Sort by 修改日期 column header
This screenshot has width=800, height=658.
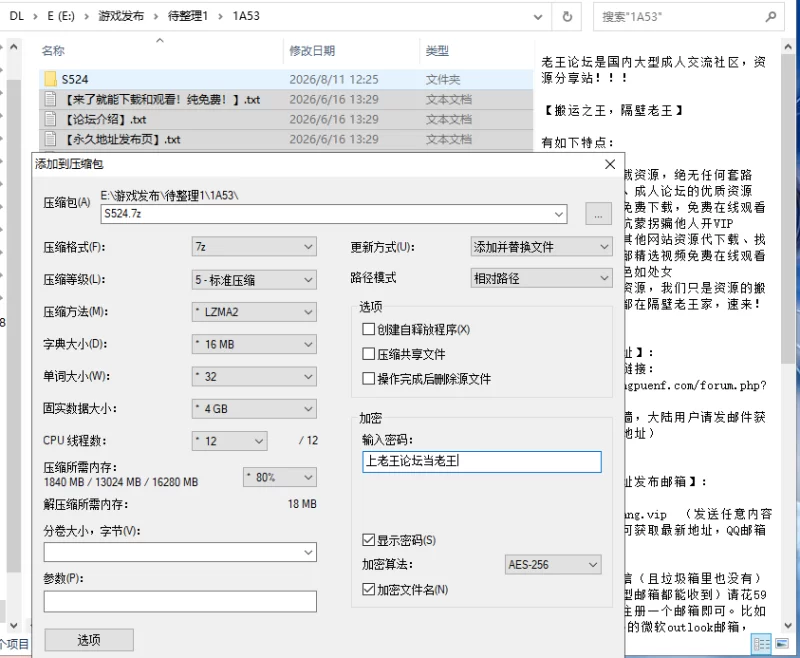pyautogui.click(x=312, y=50)
